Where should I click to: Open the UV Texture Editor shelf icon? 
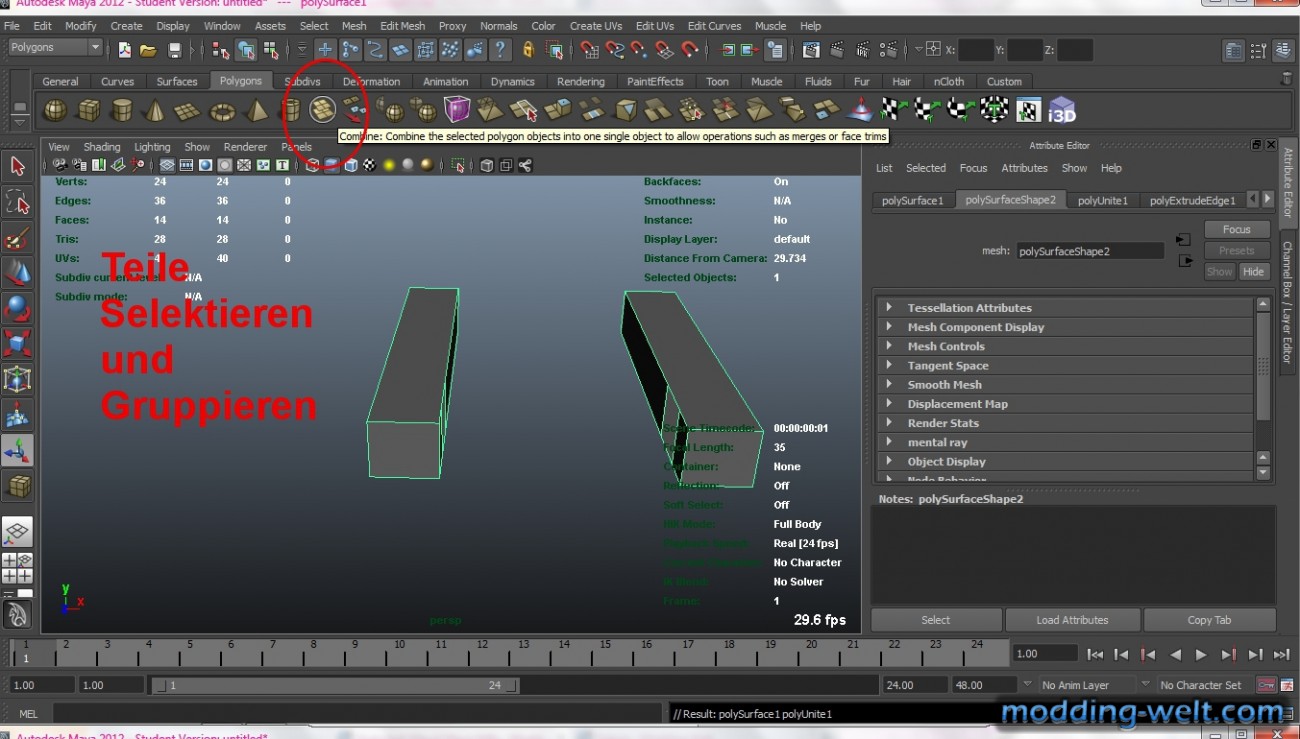(1028, 110)
